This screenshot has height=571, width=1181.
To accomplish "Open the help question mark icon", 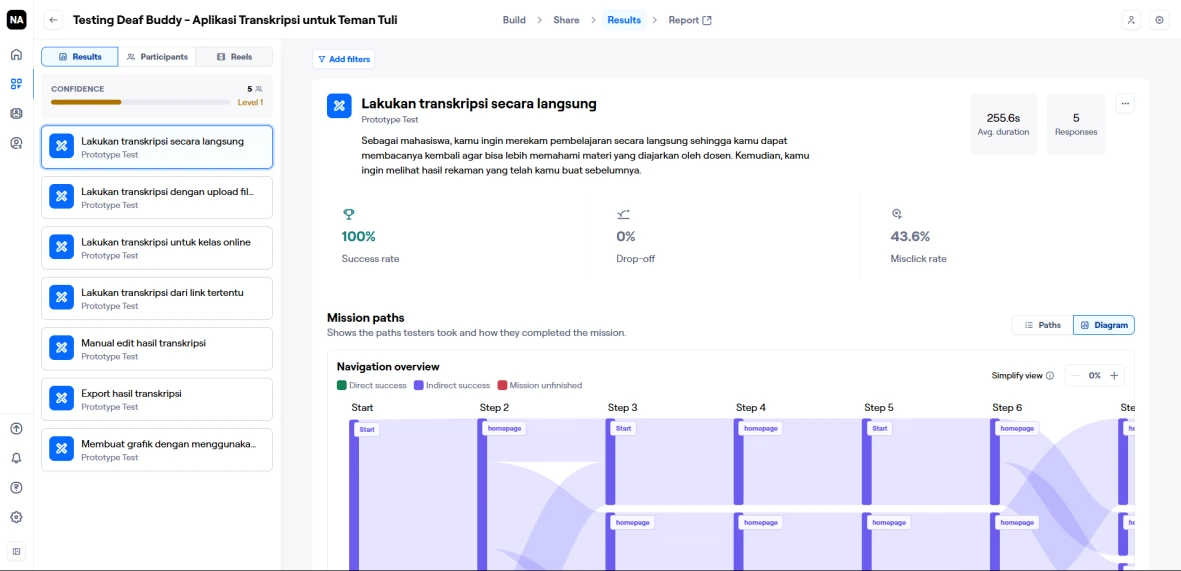I will click(x=17, y=487).
